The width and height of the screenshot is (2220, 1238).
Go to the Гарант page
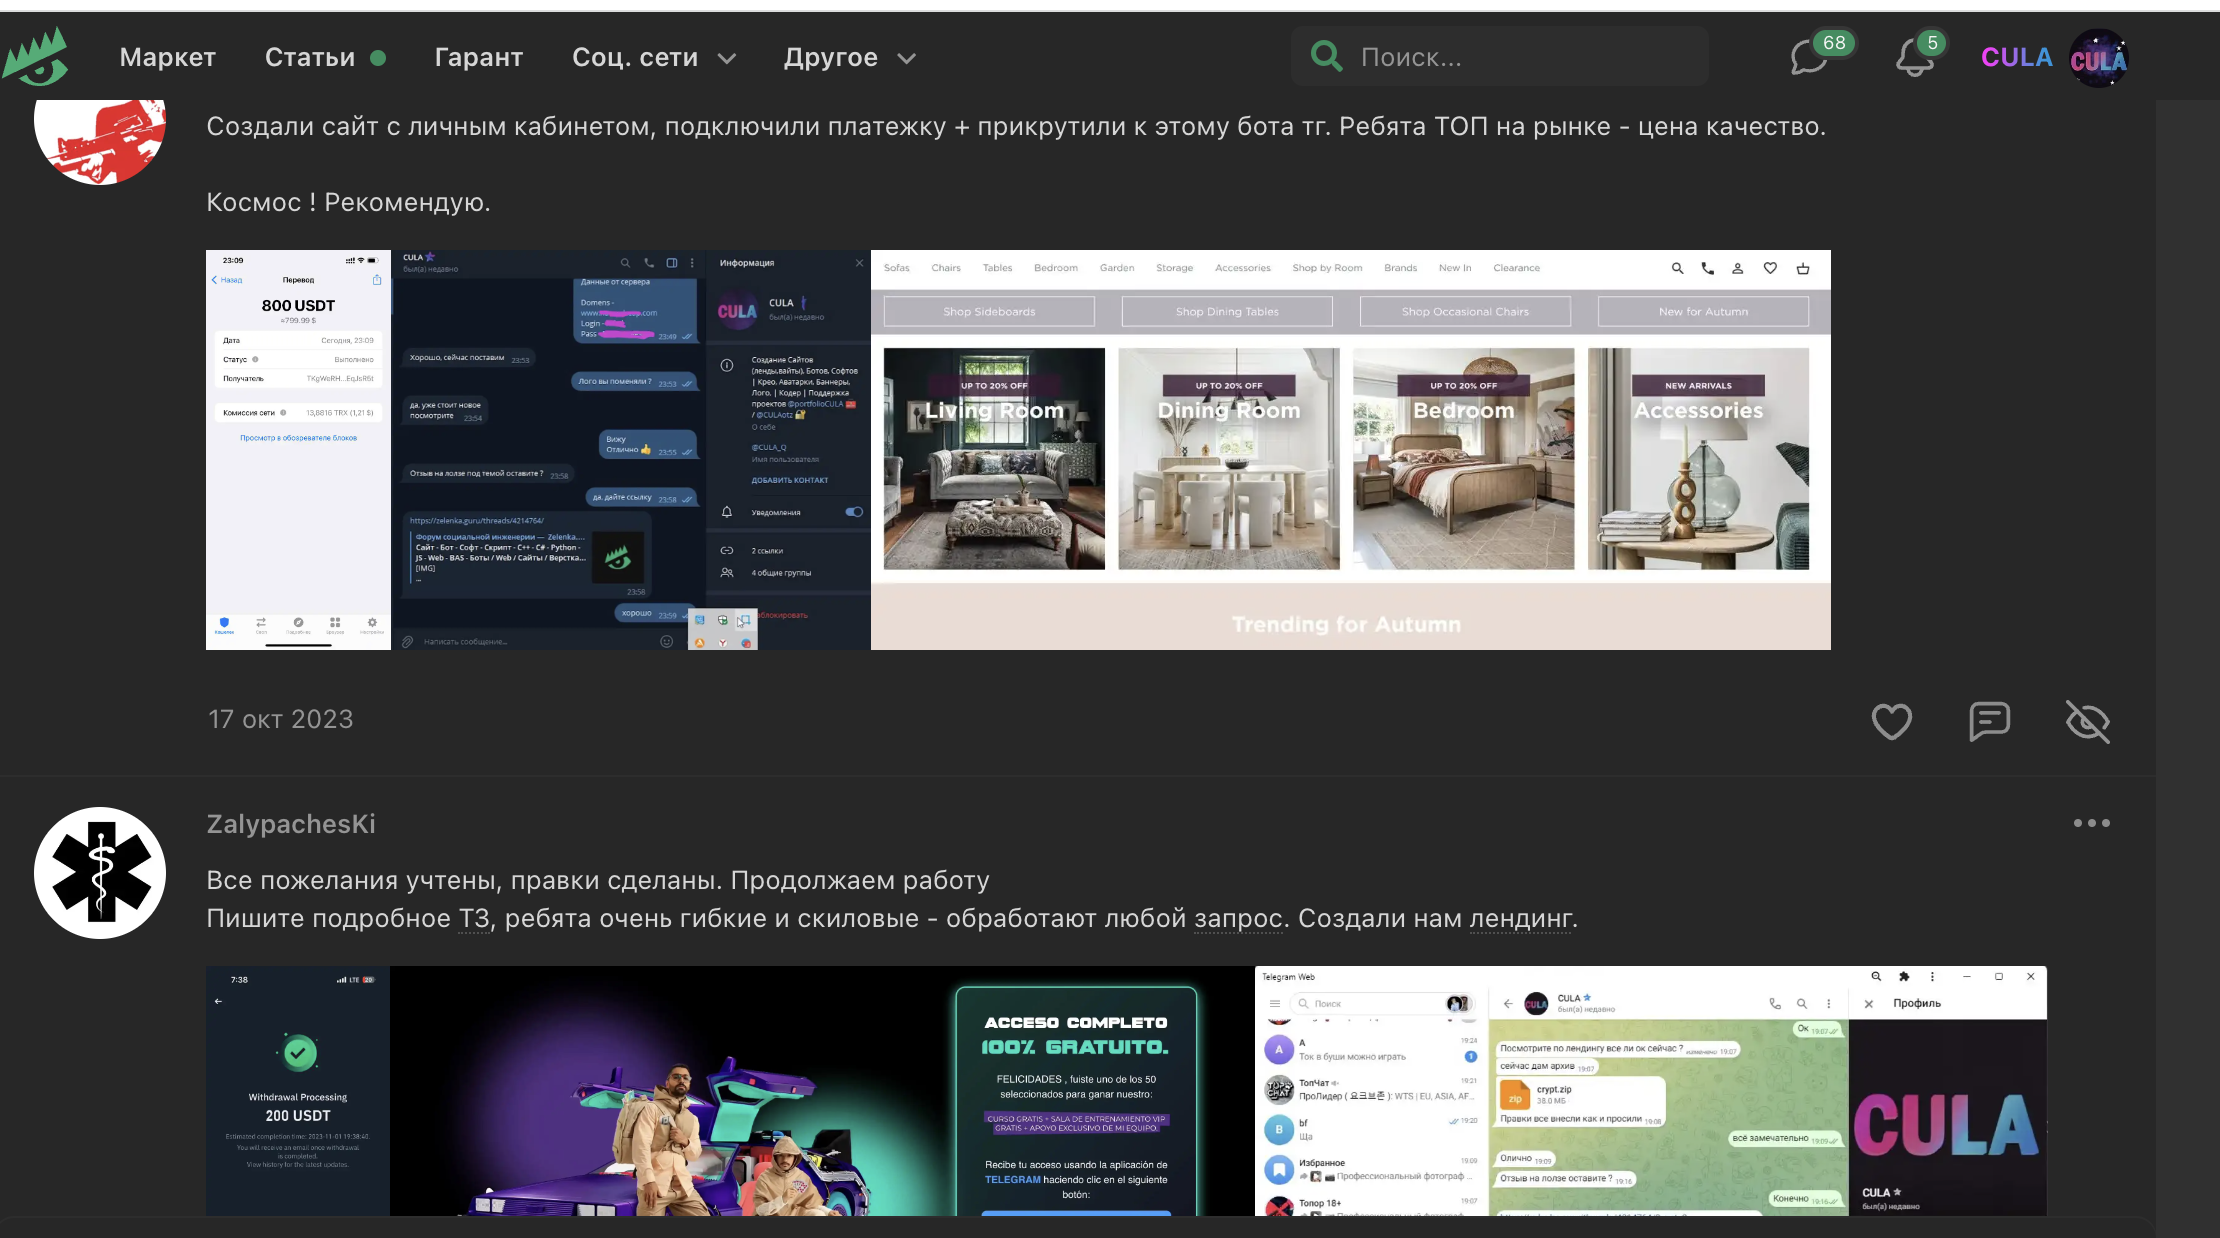coord(479,58)
